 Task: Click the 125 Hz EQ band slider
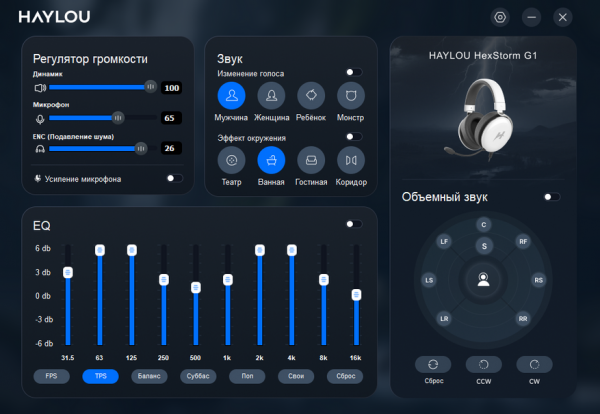[132, 250]
